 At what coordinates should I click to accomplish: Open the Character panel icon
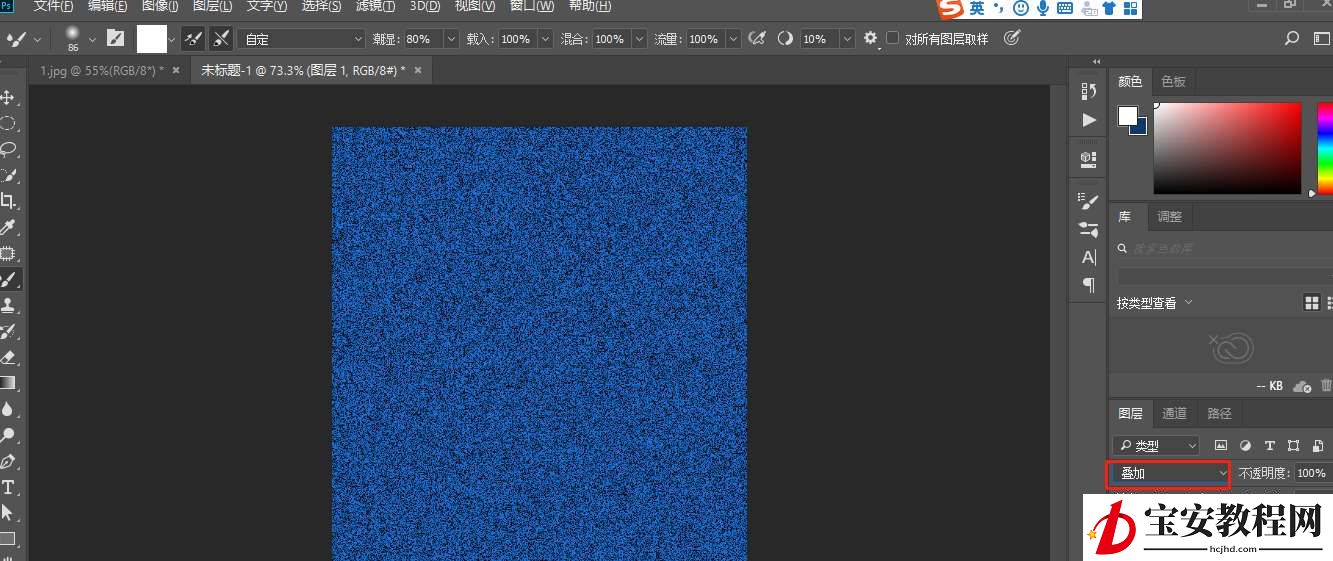[1089, 257]
